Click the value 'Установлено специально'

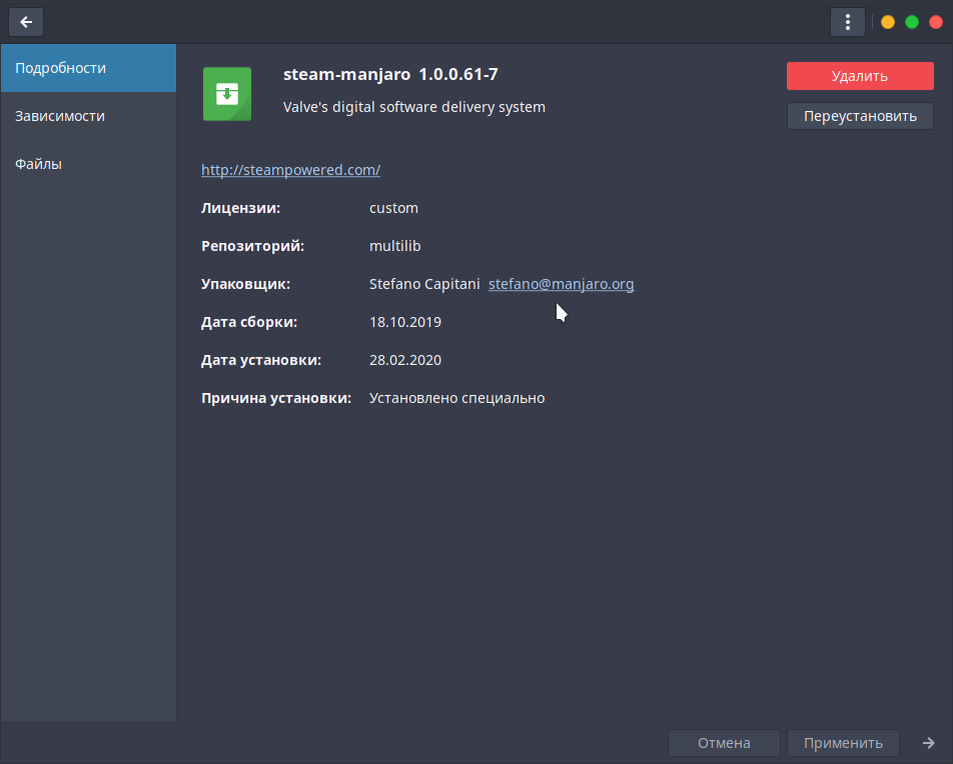tap(457, 398)
